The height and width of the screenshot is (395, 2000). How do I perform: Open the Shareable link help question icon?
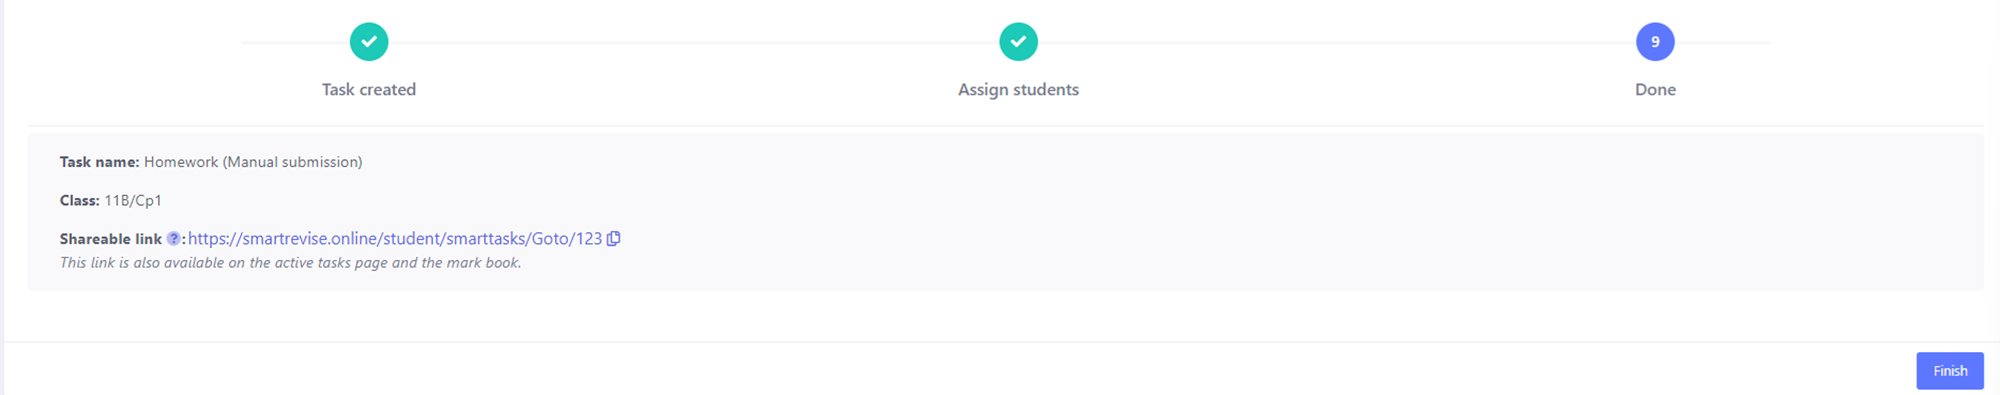tap(173, 239)
